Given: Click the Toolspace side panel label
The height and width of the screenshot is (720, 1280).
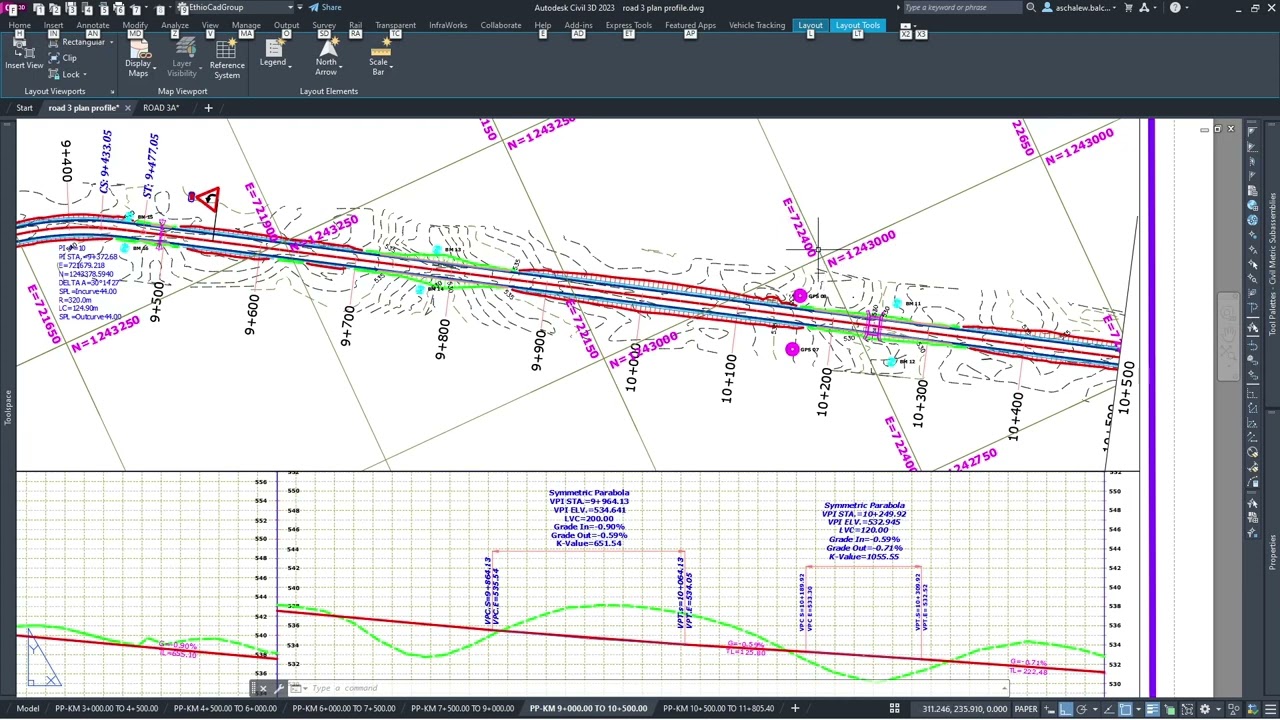Looking at the screenshot, I should coord(8,407).
